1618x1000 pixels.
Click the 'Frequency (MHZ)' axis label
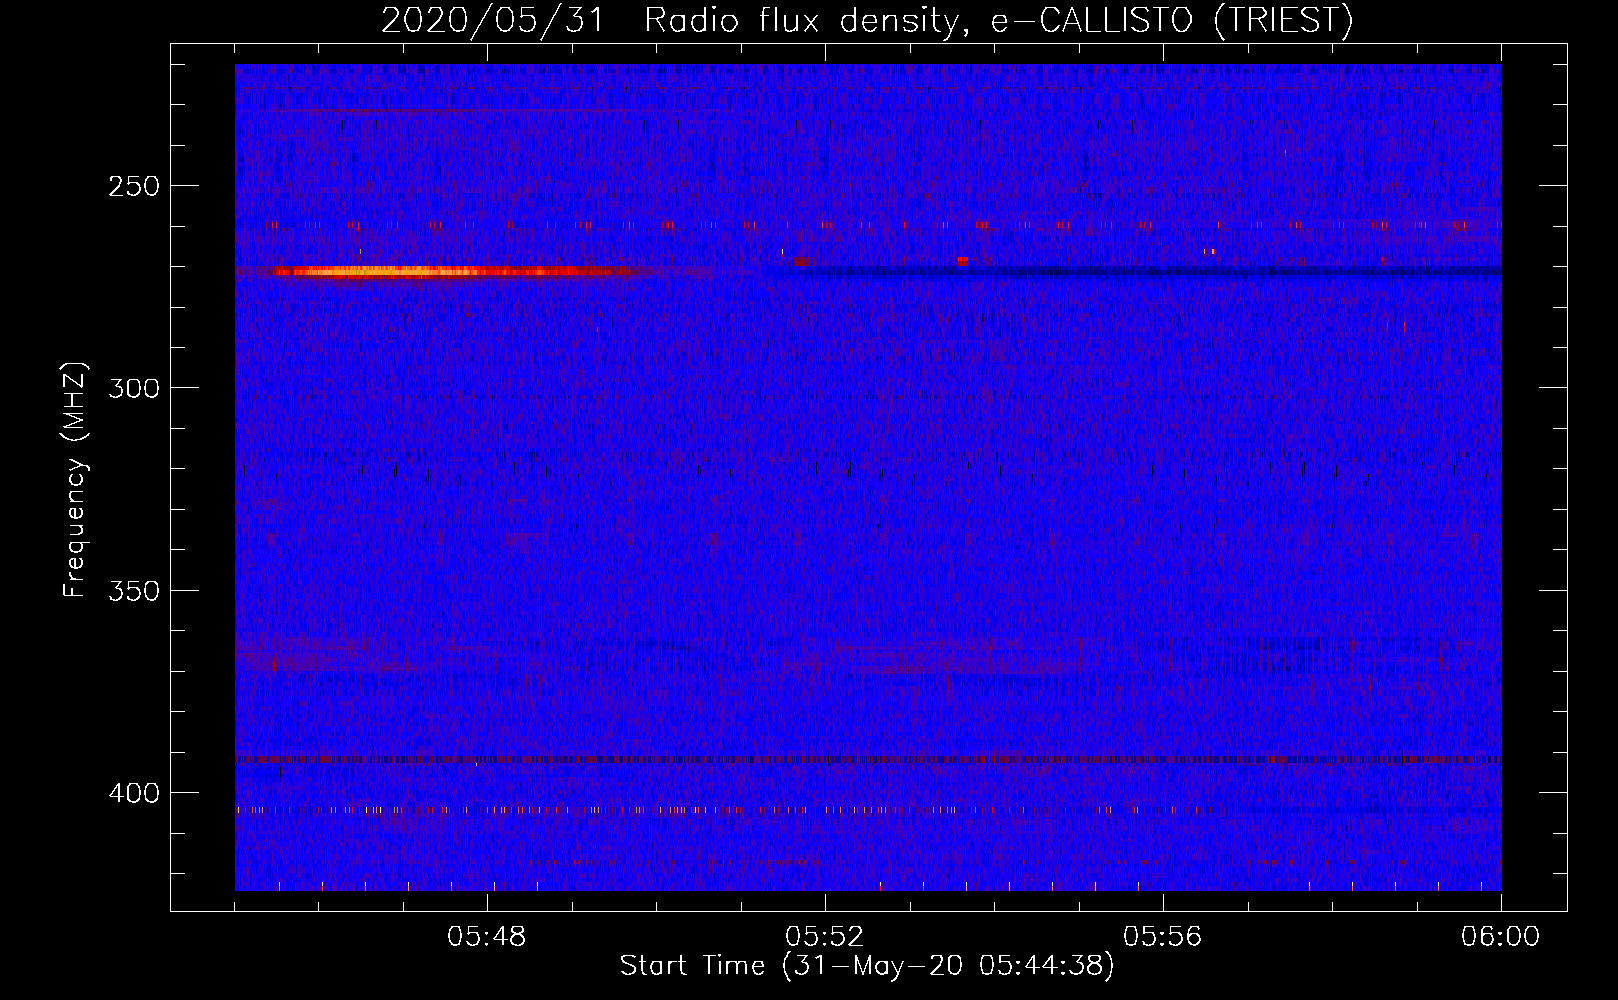coord(75,479)
